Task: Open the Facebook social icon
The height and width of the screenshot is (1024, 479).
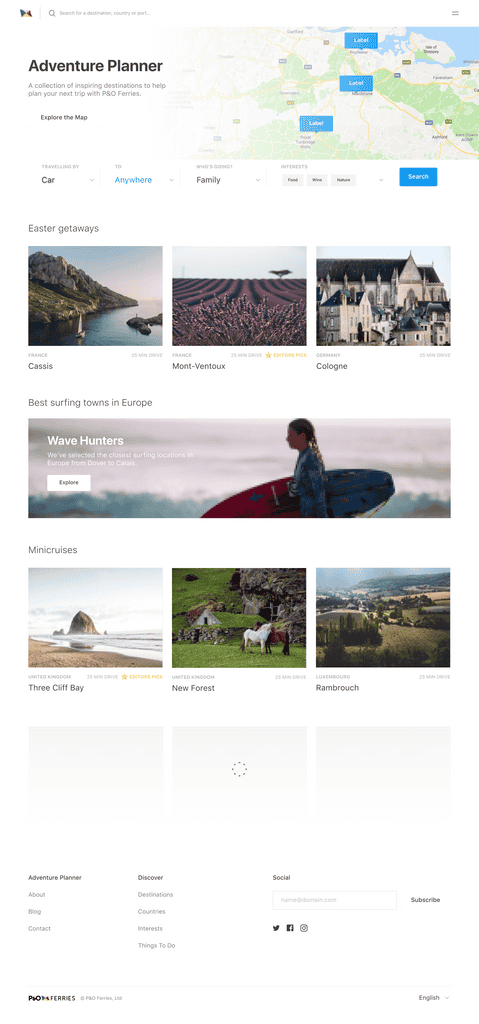Action: pyautogui.click(x=290, y=928)
